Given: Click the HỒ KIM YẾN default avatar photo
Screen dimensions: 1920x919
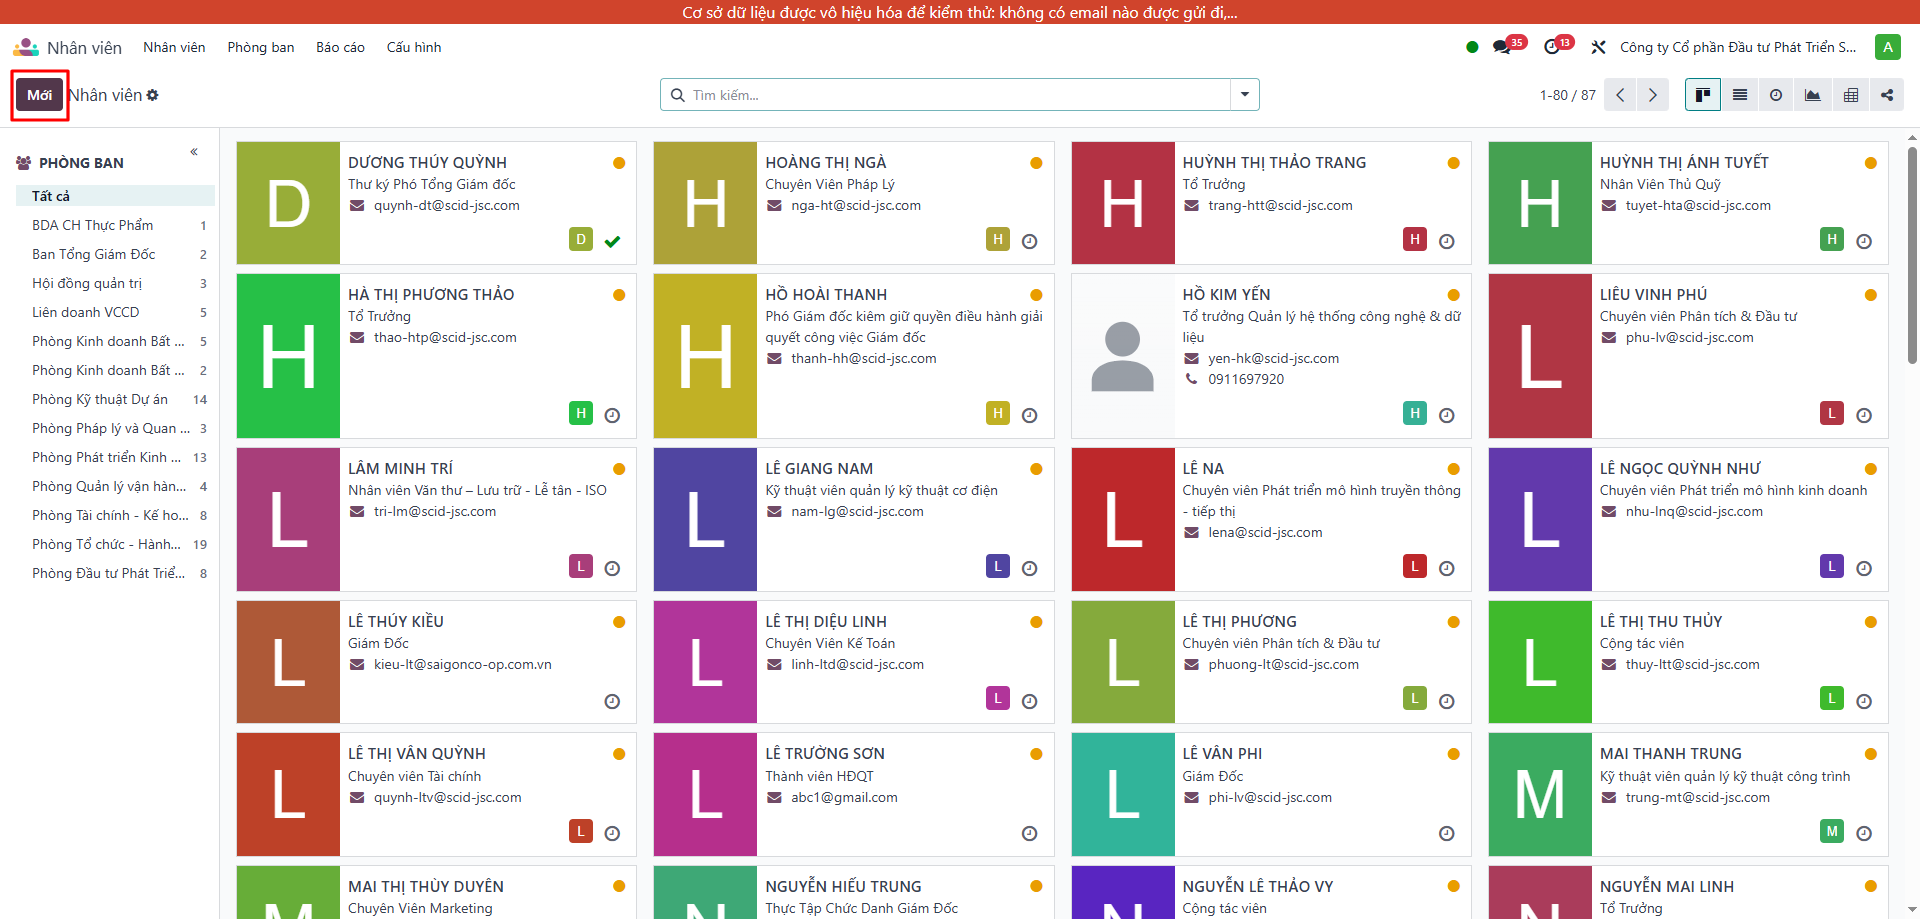Looking at the screenshot, I should pos(1123,356).
